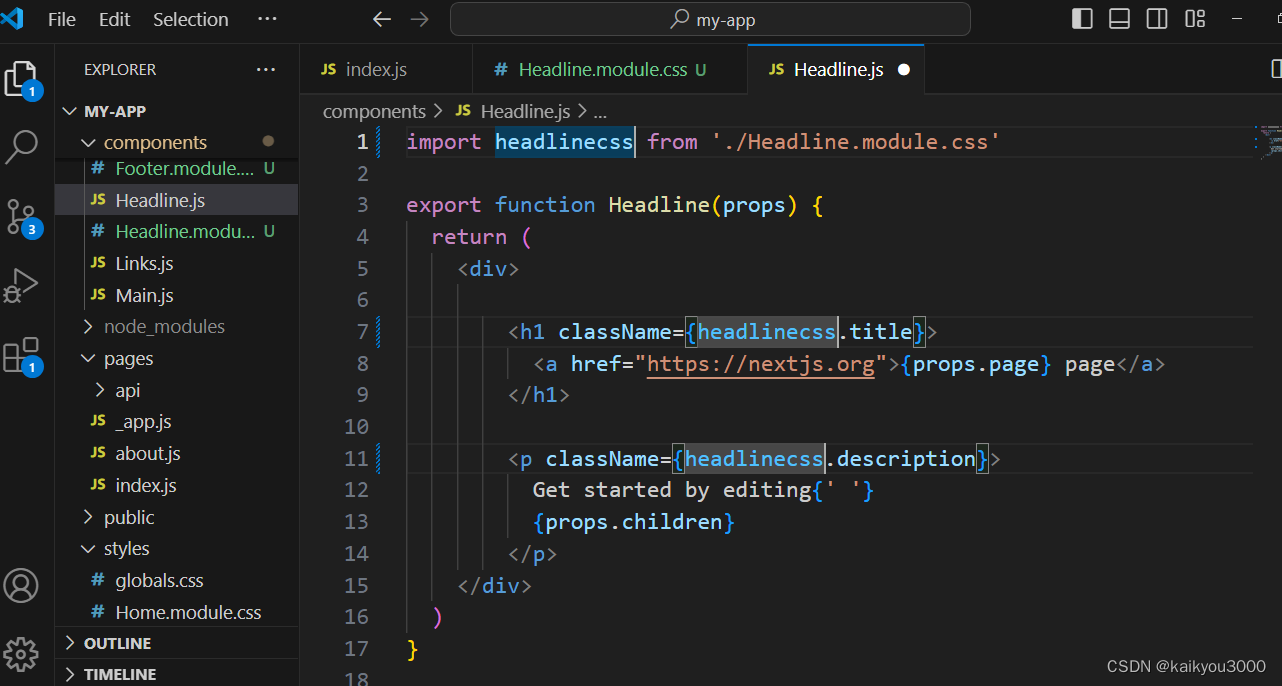Open the Run and Debug view
The height and width of the screenshot is (686, 1282).
22,285
